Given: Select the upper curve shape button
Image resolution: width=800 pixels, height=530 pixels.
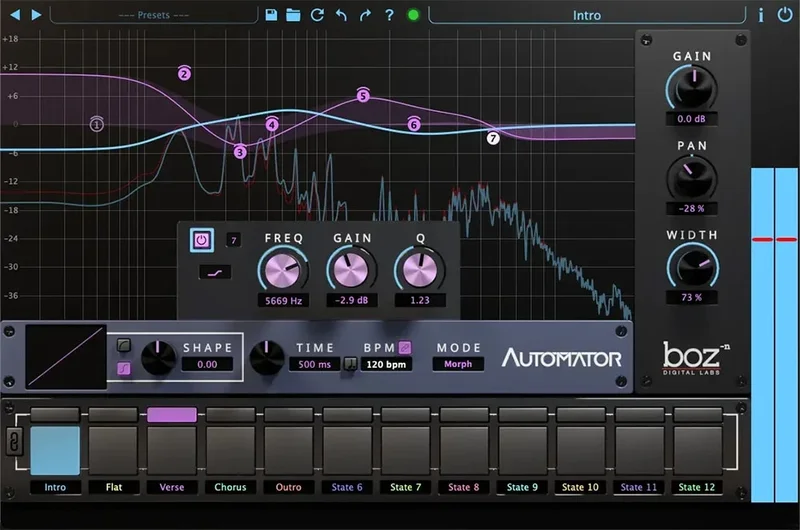Looking at the screenshot, I should click(123, 345).
